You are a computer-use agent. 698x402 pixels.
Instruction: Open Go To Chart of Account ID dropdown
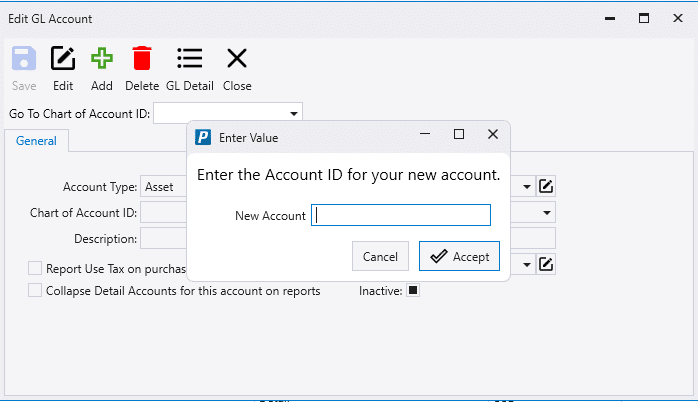coord(293,114)
